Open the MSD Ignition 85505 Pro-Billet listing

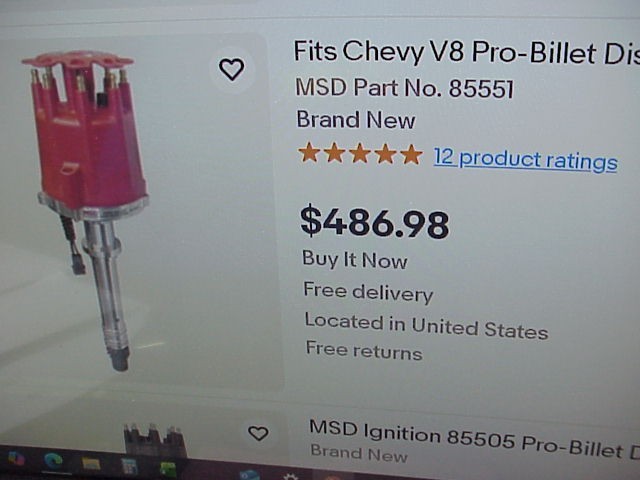tap(474, 438)
